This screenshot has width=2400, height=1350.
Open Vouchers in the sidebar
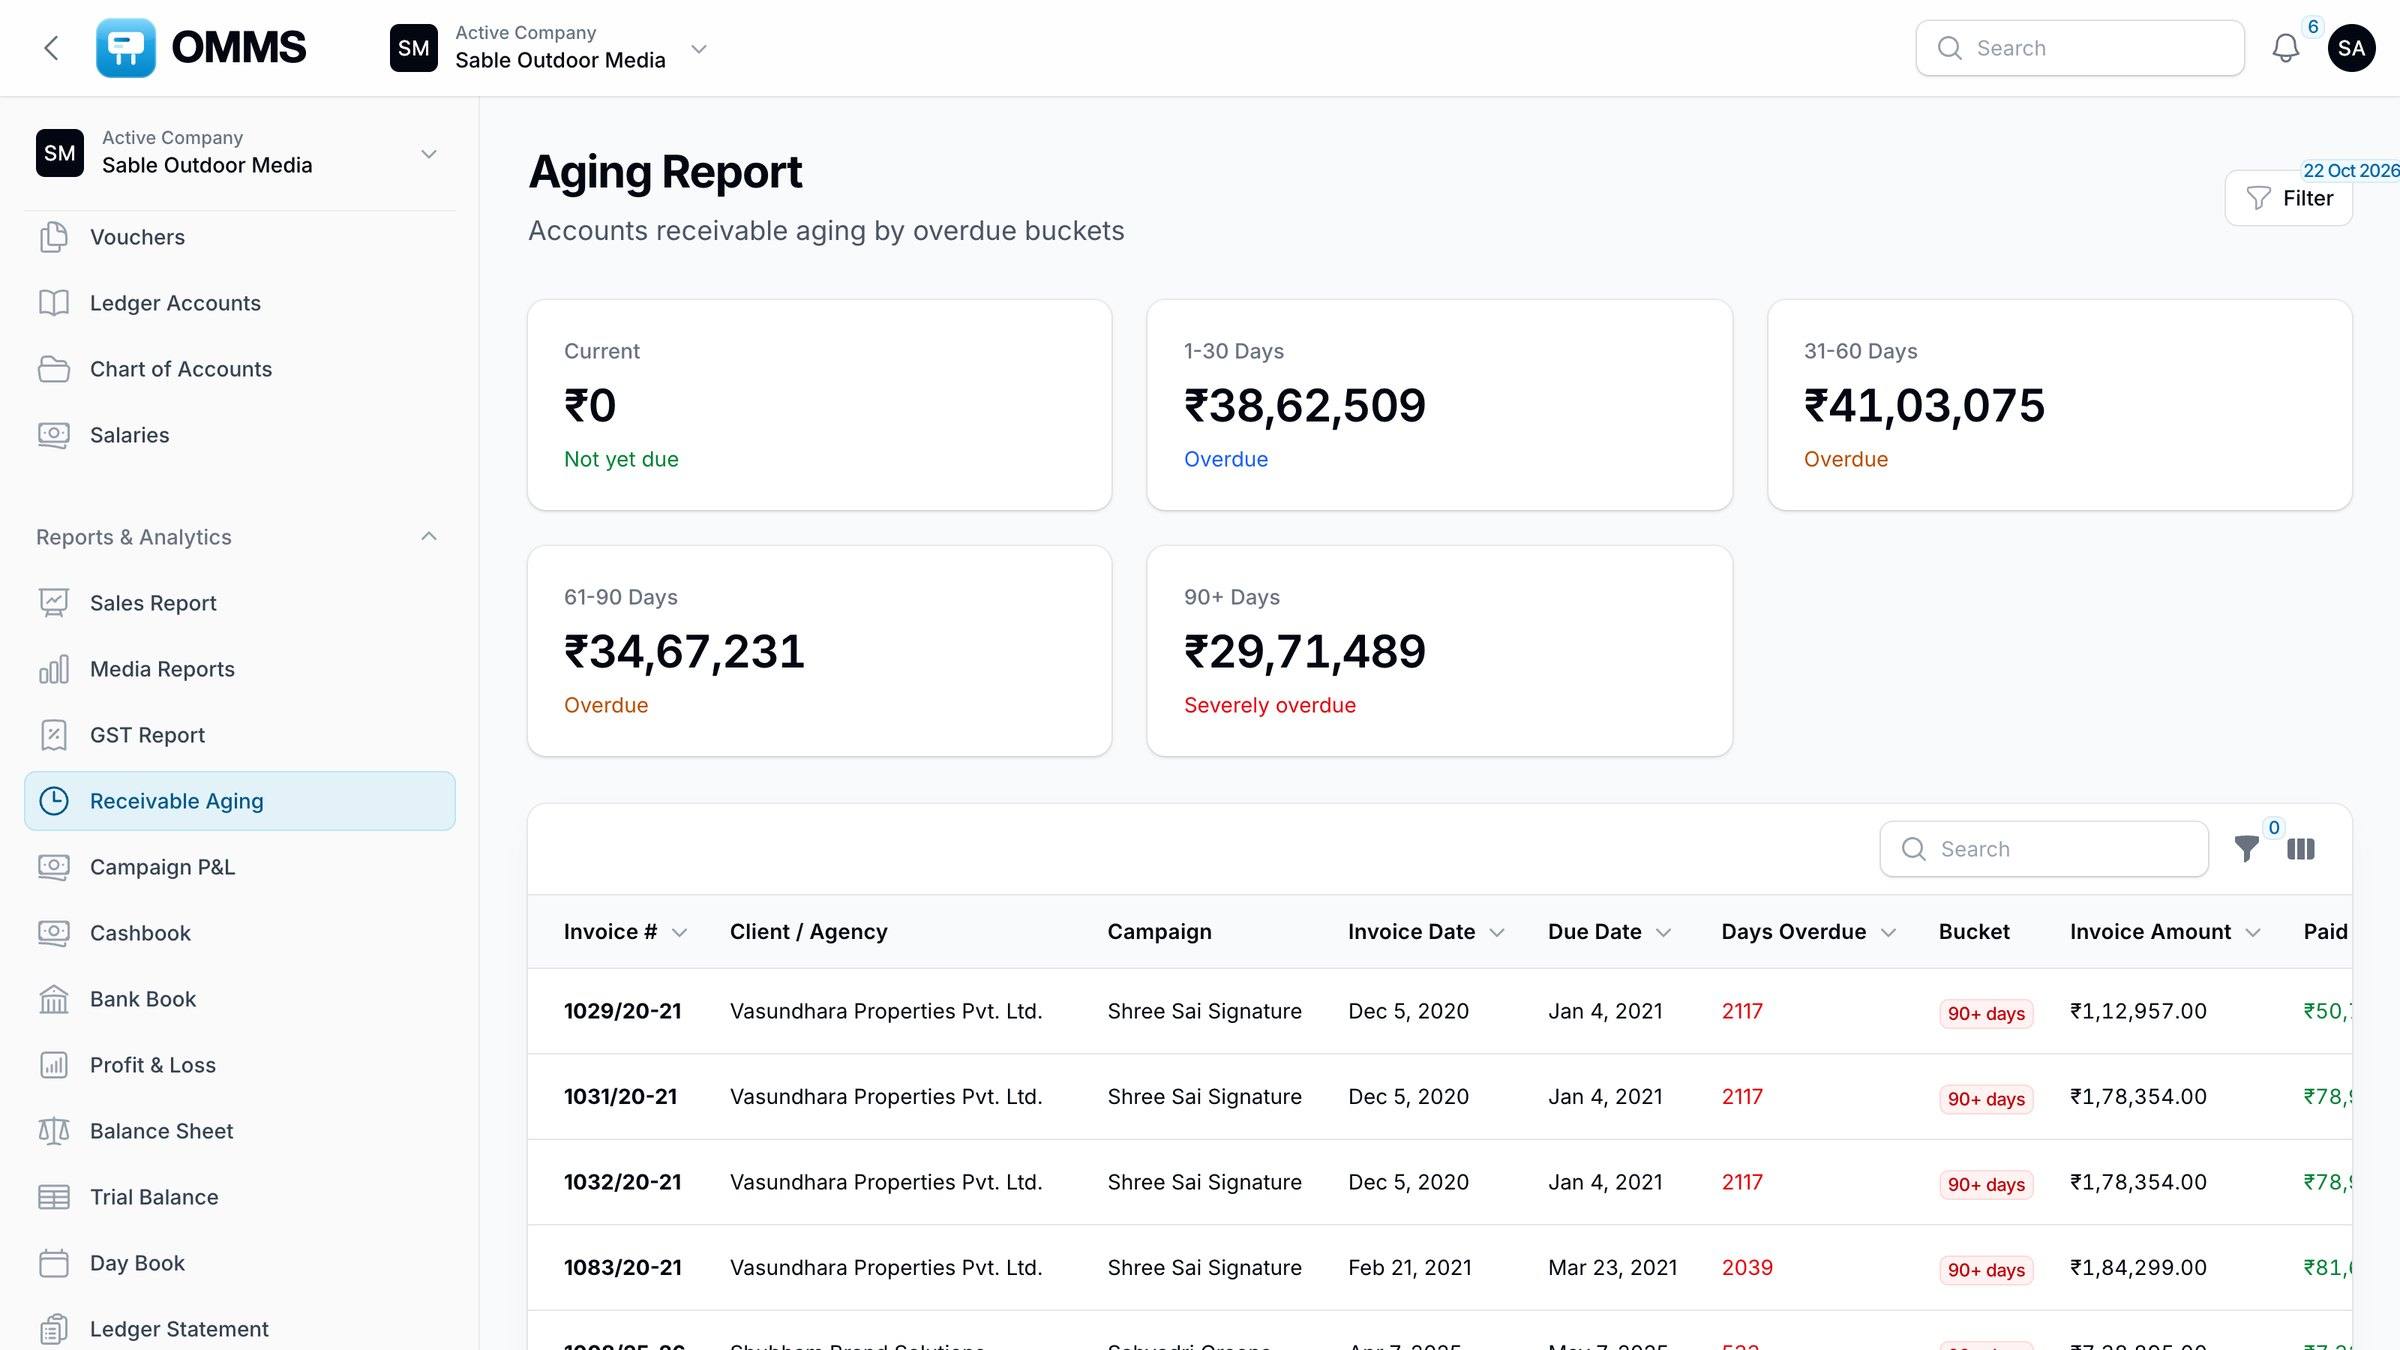tap(240, 237)
